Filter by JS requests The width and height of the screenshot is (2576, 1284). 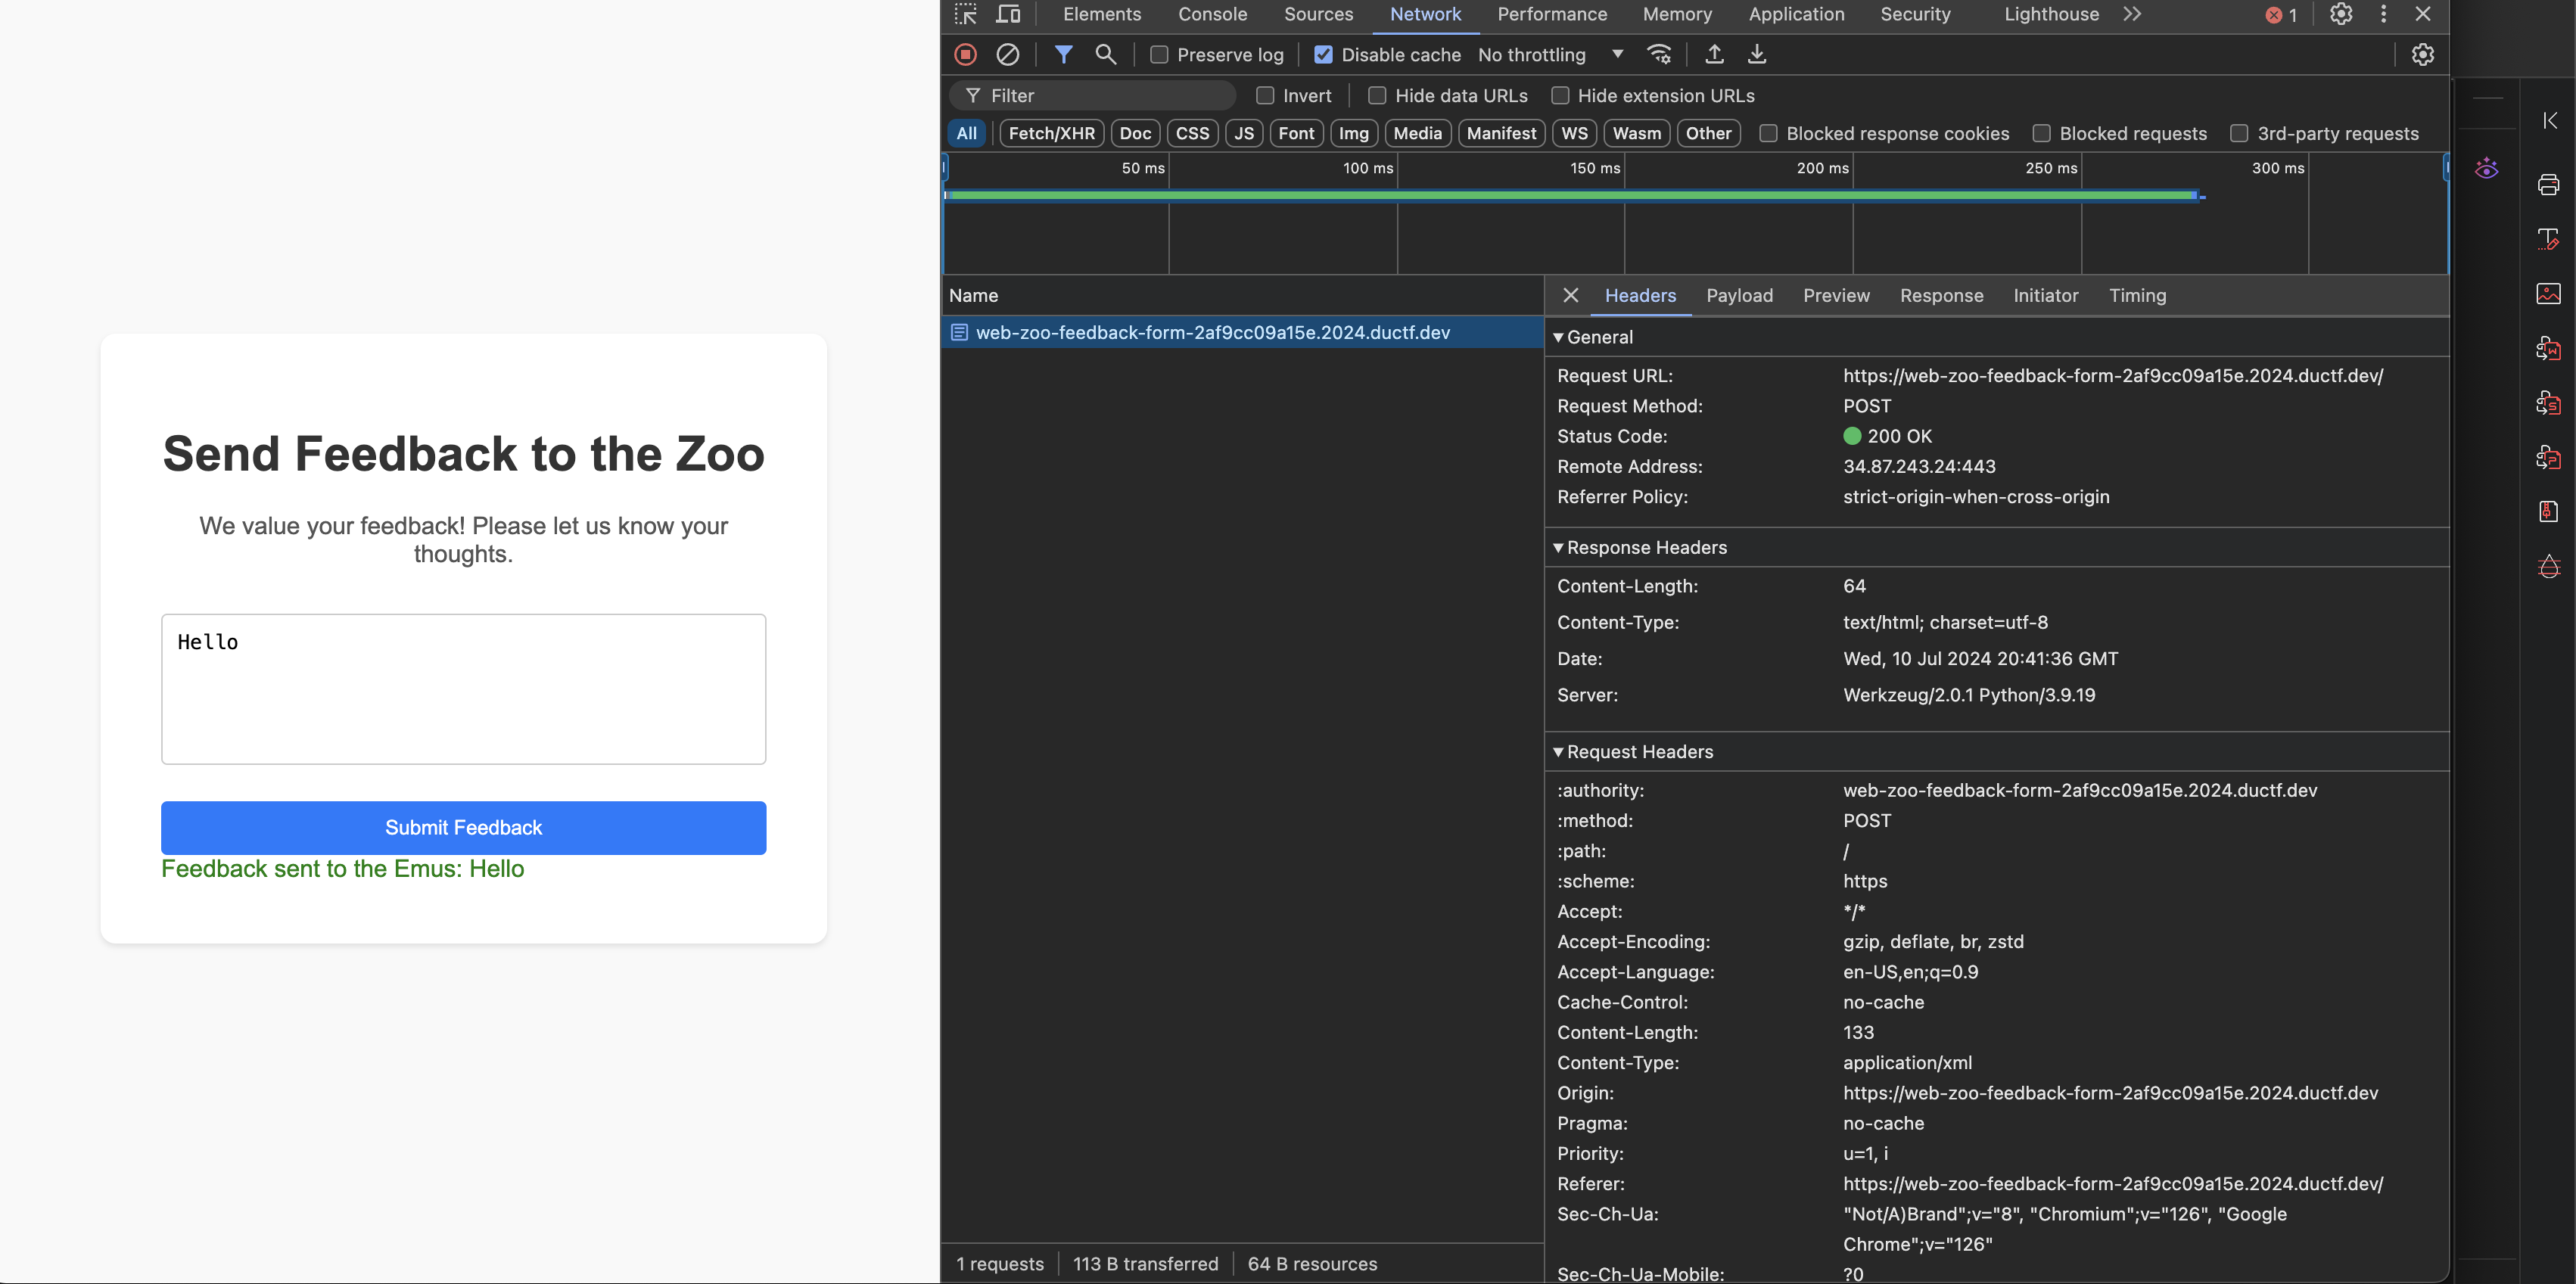tap(1243, 133)
